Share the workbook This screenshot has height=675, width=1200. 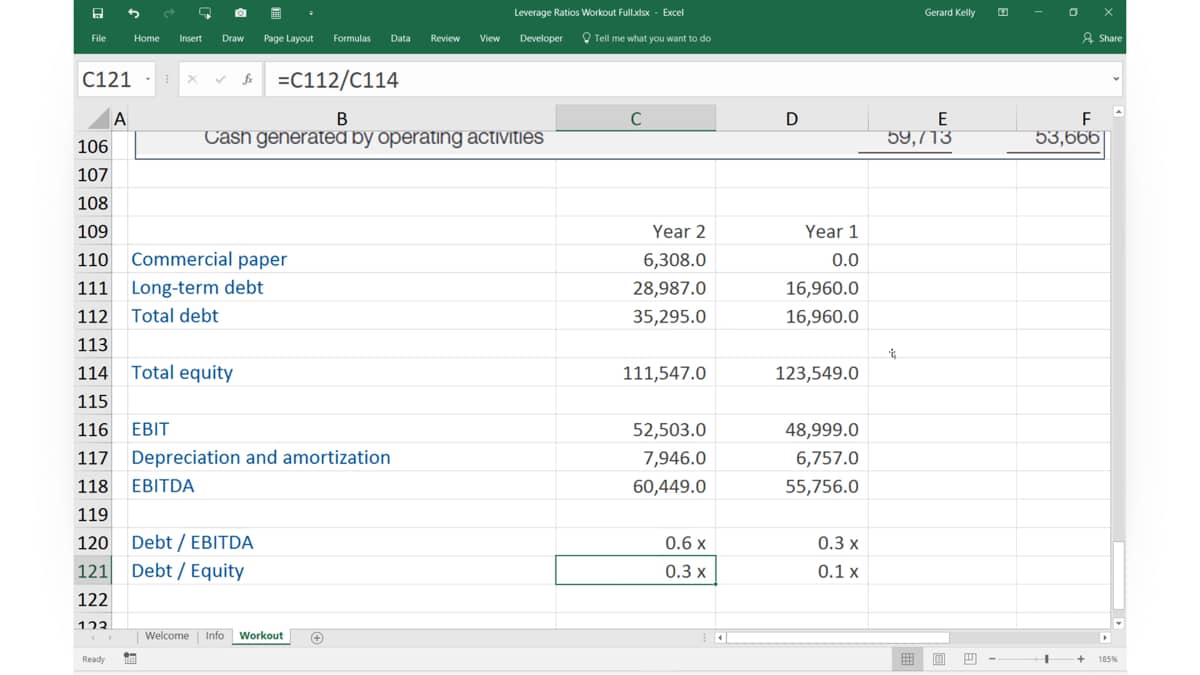[x=1103, y=38]
